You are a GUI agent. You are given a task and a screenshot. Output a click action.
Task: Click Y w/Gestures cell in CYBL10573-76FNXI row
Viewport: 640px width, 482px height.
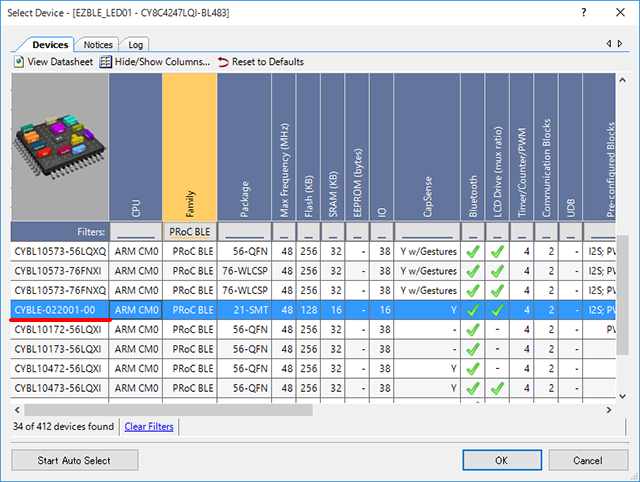point(427,271)
